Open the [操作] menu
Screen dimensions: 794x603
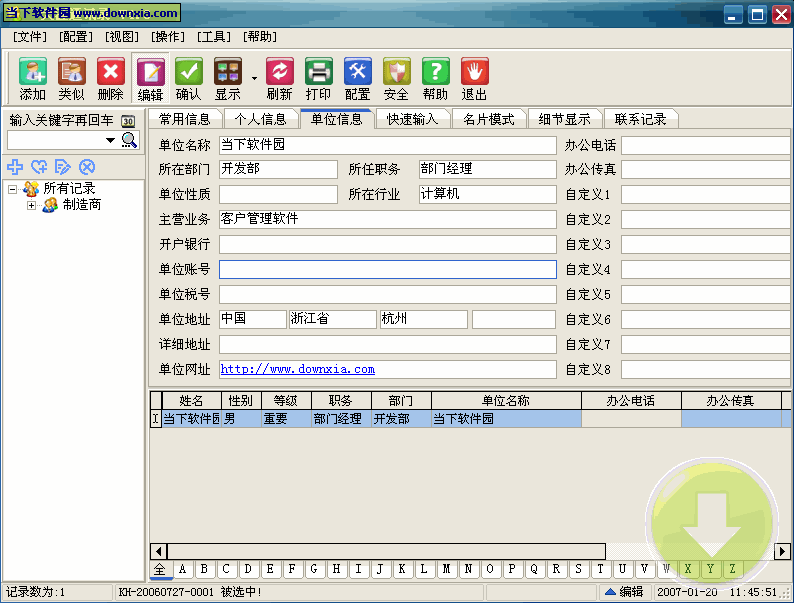[x=168, y=36]
